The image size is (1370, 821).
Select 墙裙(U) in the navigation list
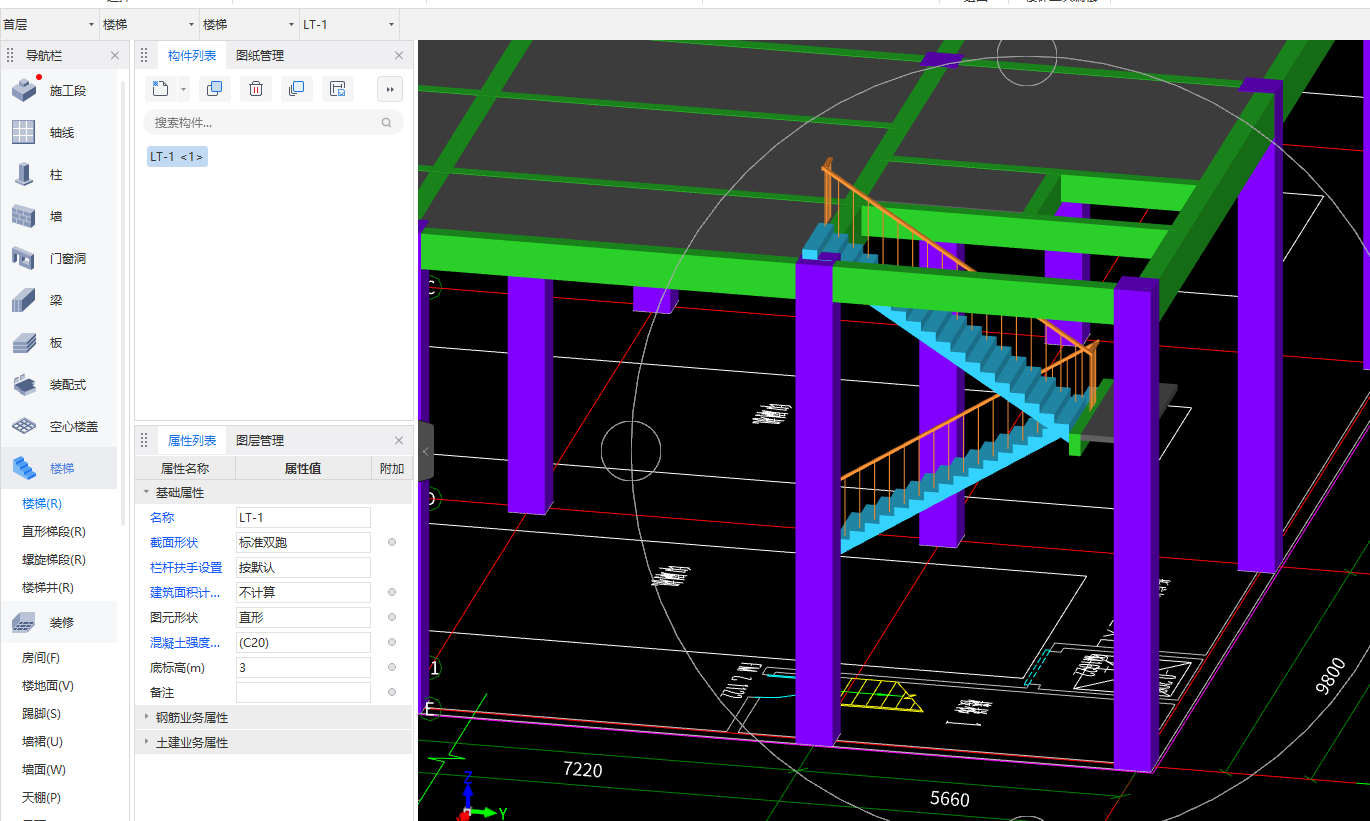tap(42, 742)
